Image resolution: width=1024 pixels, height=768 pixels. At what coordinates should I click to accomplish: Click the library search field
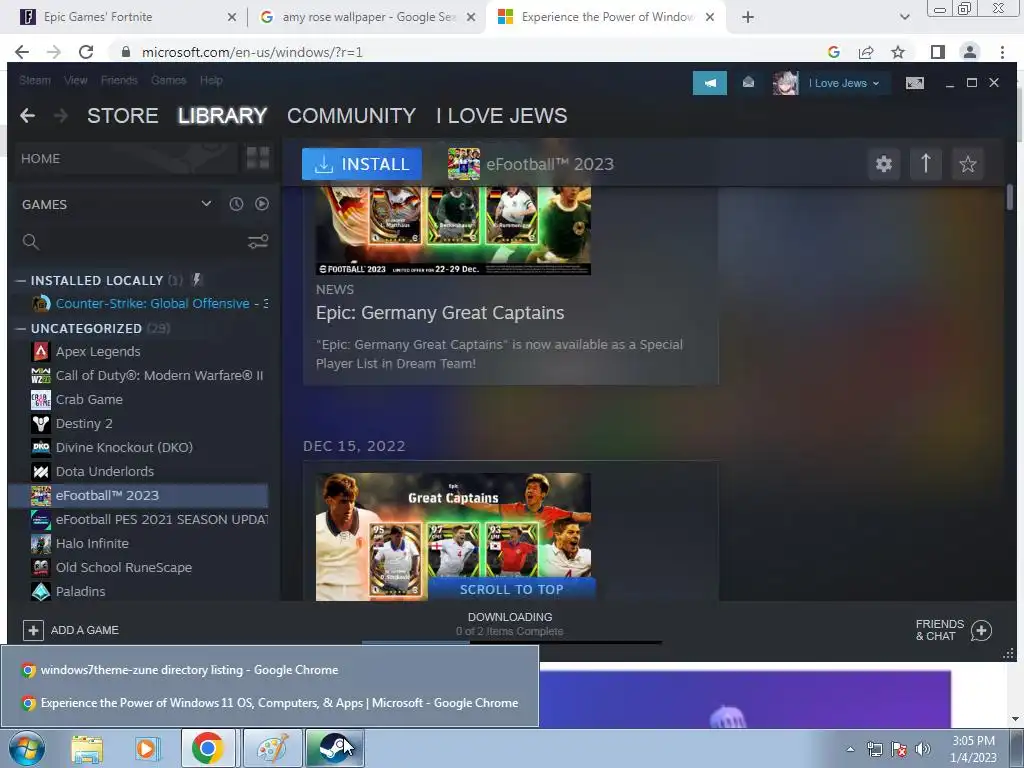tap(131, 242)
